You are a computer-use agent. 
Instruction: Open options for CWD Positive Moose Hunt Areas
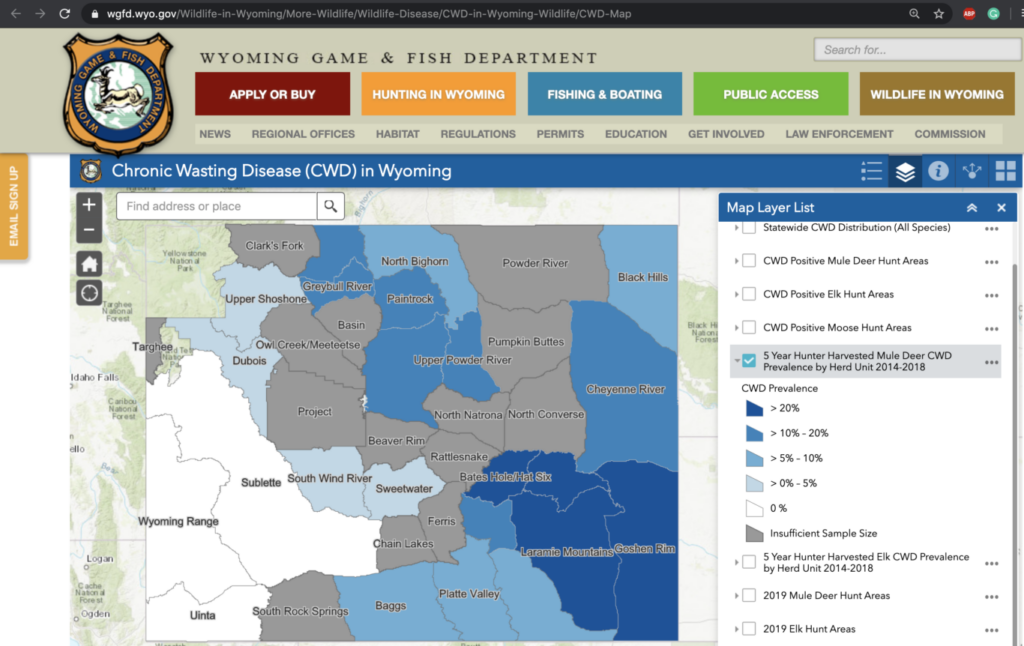coord(991,329)
